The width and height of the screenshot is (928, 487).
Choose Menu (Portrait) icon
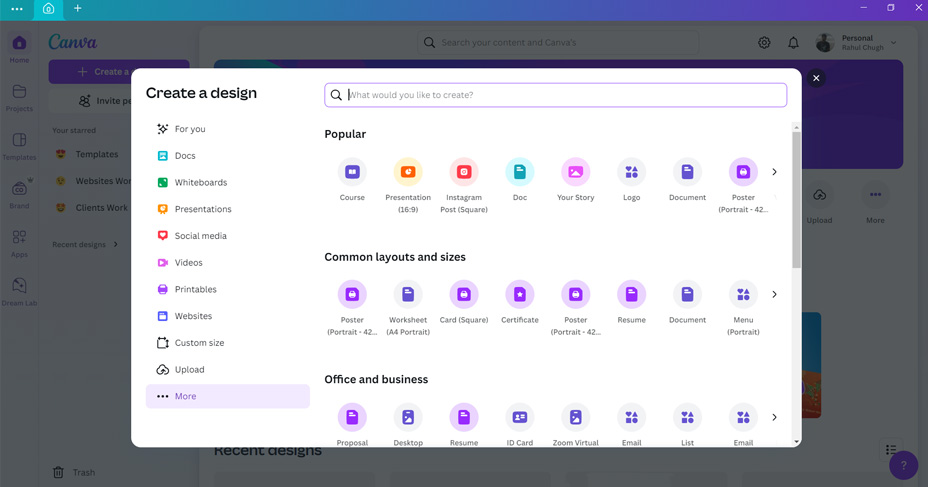[x=743, y=294]
